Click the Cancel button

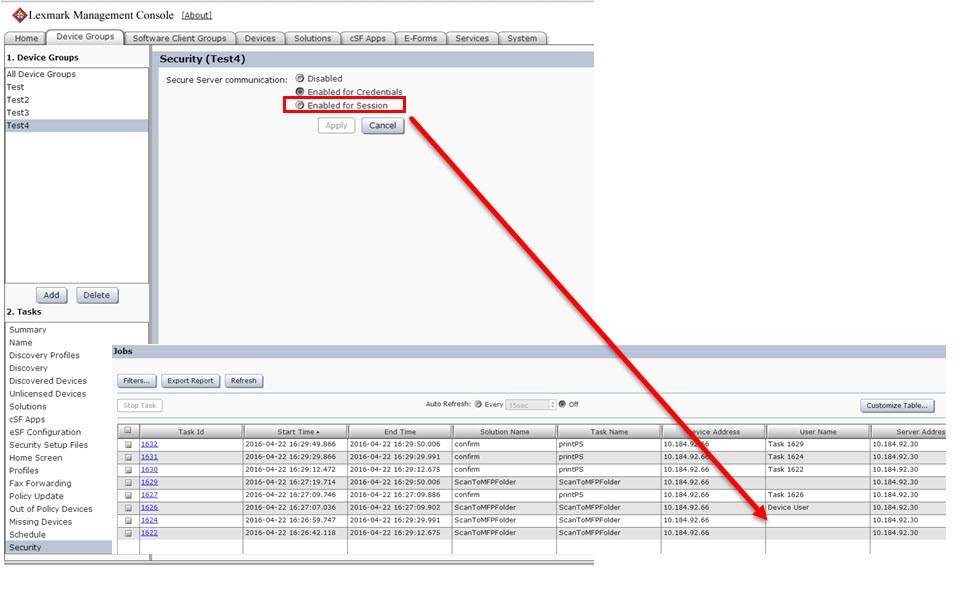(382, 126)
